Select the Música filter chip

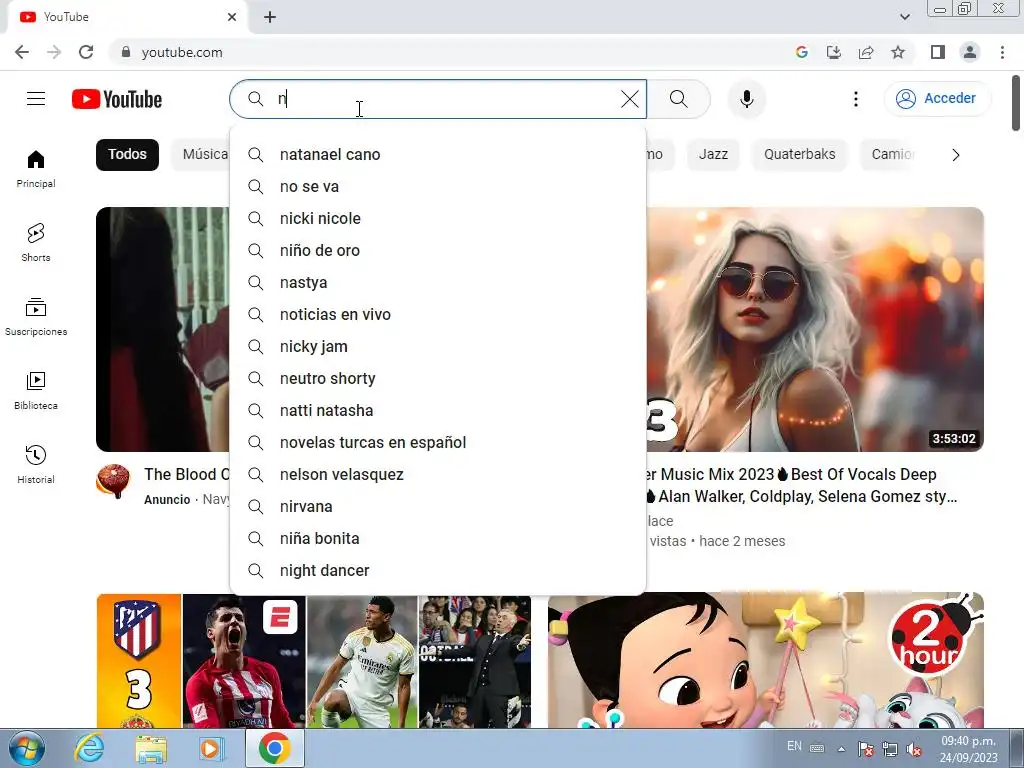[201, 155]
